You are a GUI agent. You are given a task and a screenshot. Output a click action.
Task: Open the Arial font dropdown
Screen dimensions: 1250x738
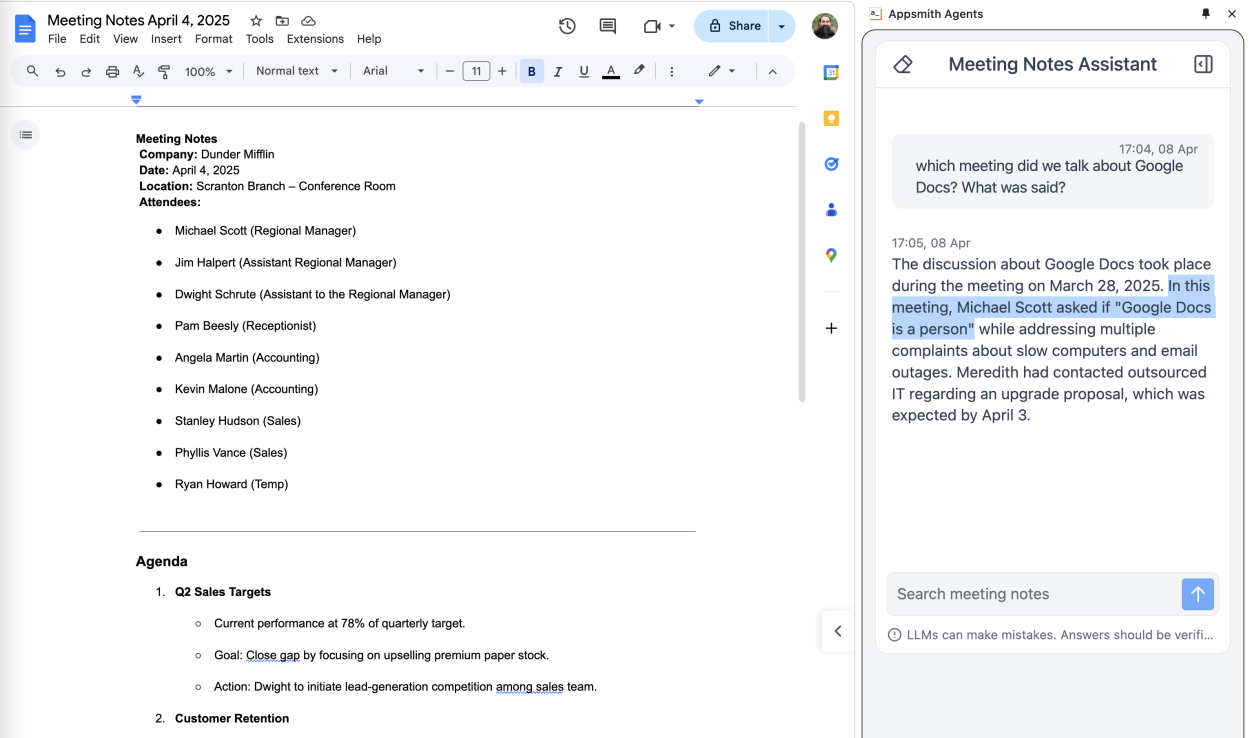coord(393,71)
